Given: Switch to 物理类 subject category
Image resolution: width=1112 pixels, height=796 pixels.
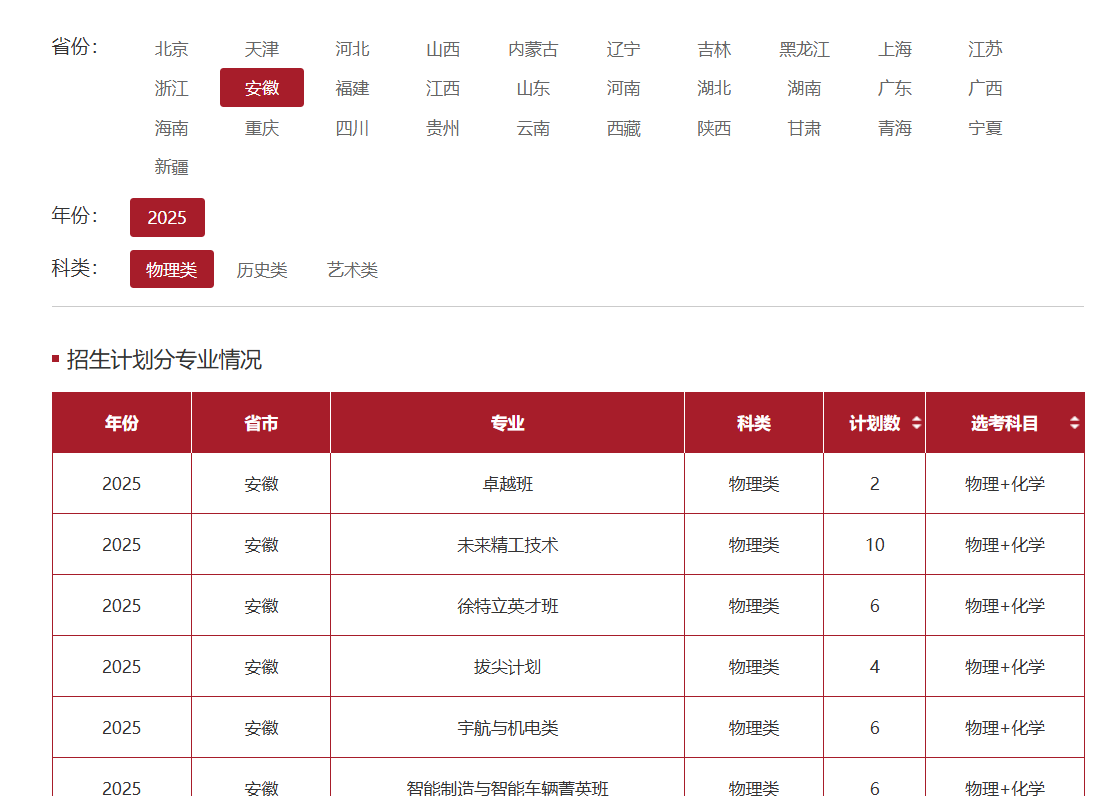Looking at the screenshot, I should click(171, 269).
